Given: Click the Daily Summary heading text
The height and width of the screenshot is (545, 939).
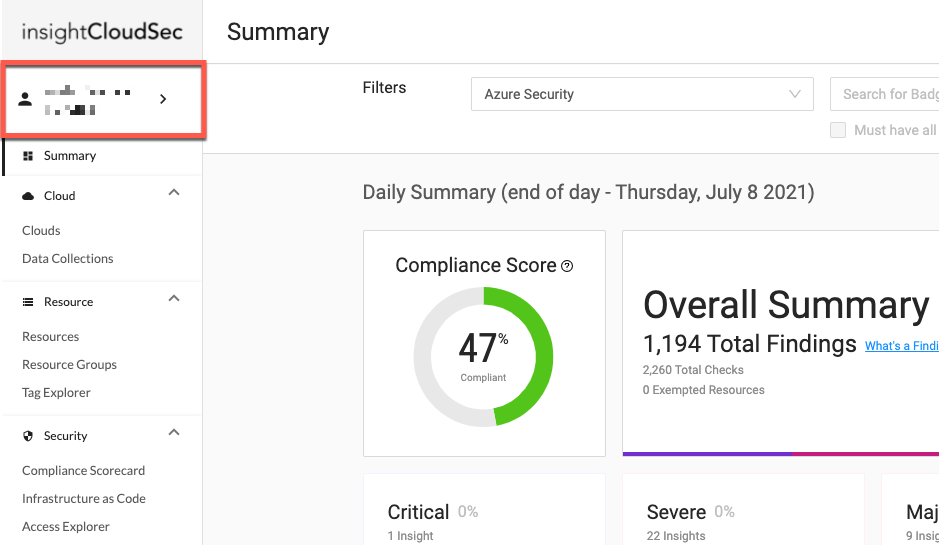Looking at the screenshot, I should pyautogui.click(x=588, y=193).
